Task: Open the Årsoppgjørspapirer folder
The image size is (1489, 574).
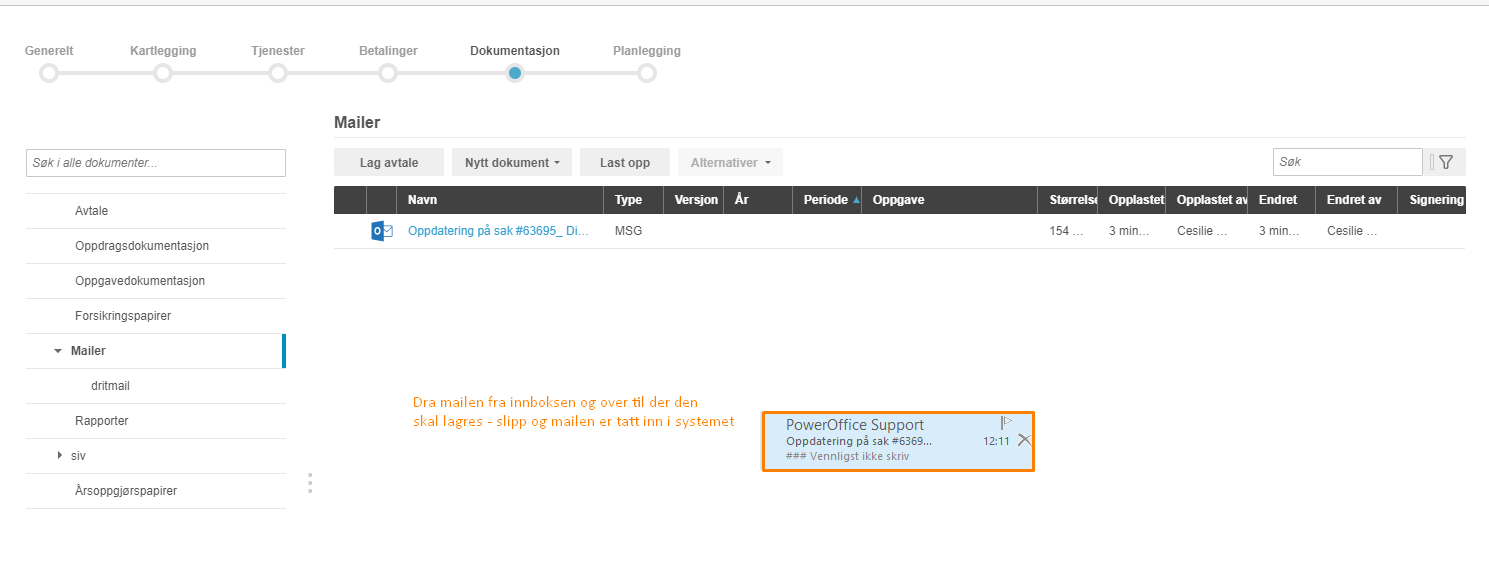Action: pyautogui.click(x=155, y=491)
